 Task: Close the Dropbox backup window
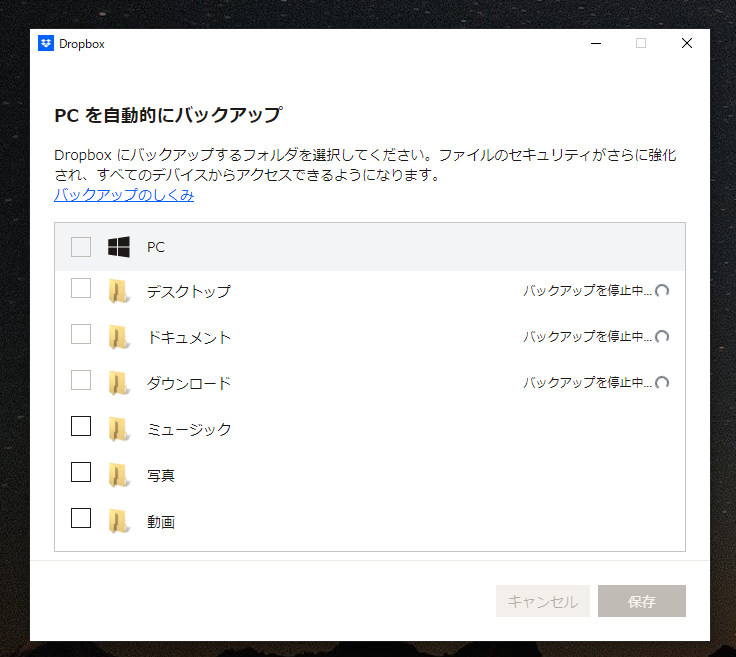point(687,43)
